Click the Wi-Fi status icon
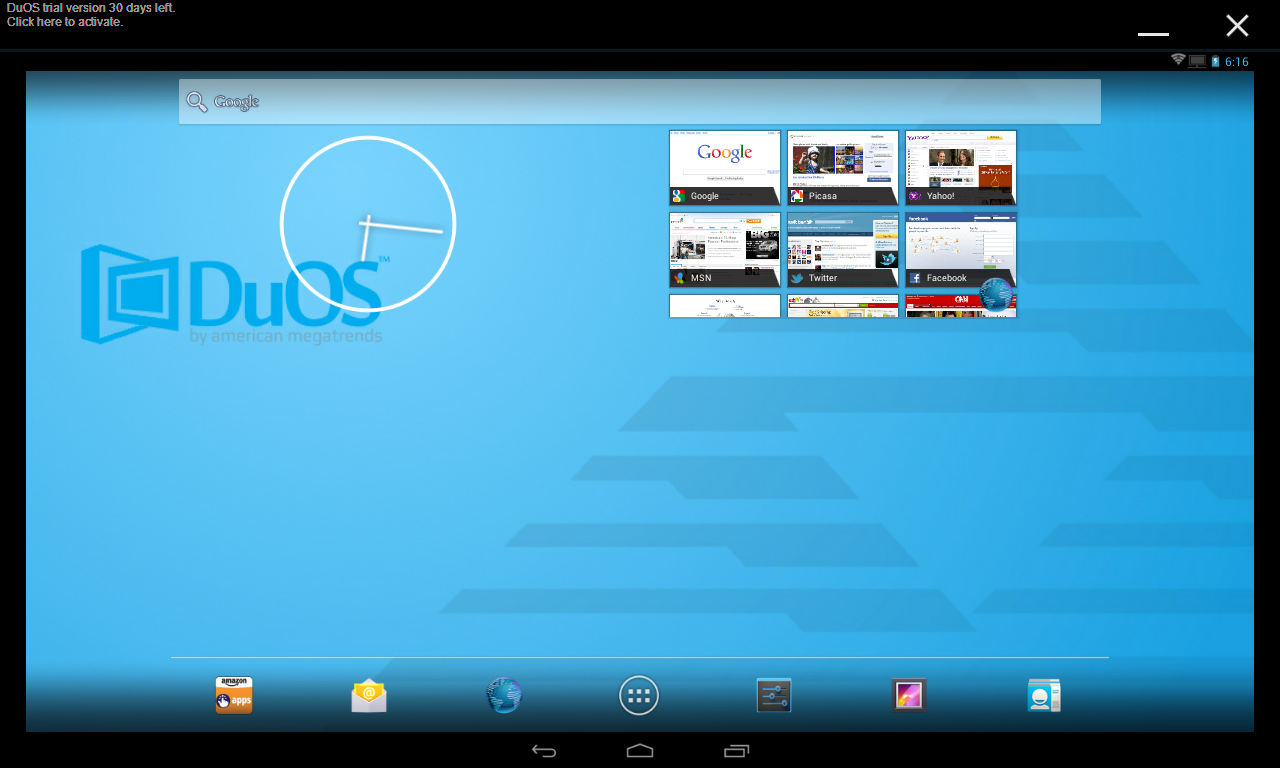This screenshot has width=1280, height=768. pyautogui.click(x=1178, y=61)
